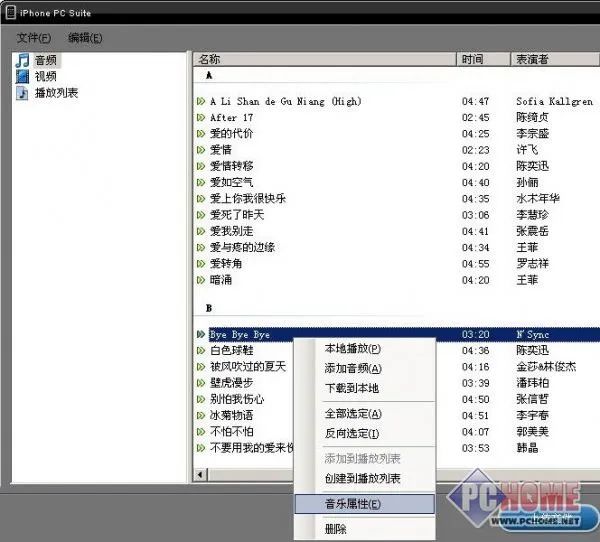Click play arrow icon beside After 17
Screen dimensions: 600x542
[x=201, y=118]
